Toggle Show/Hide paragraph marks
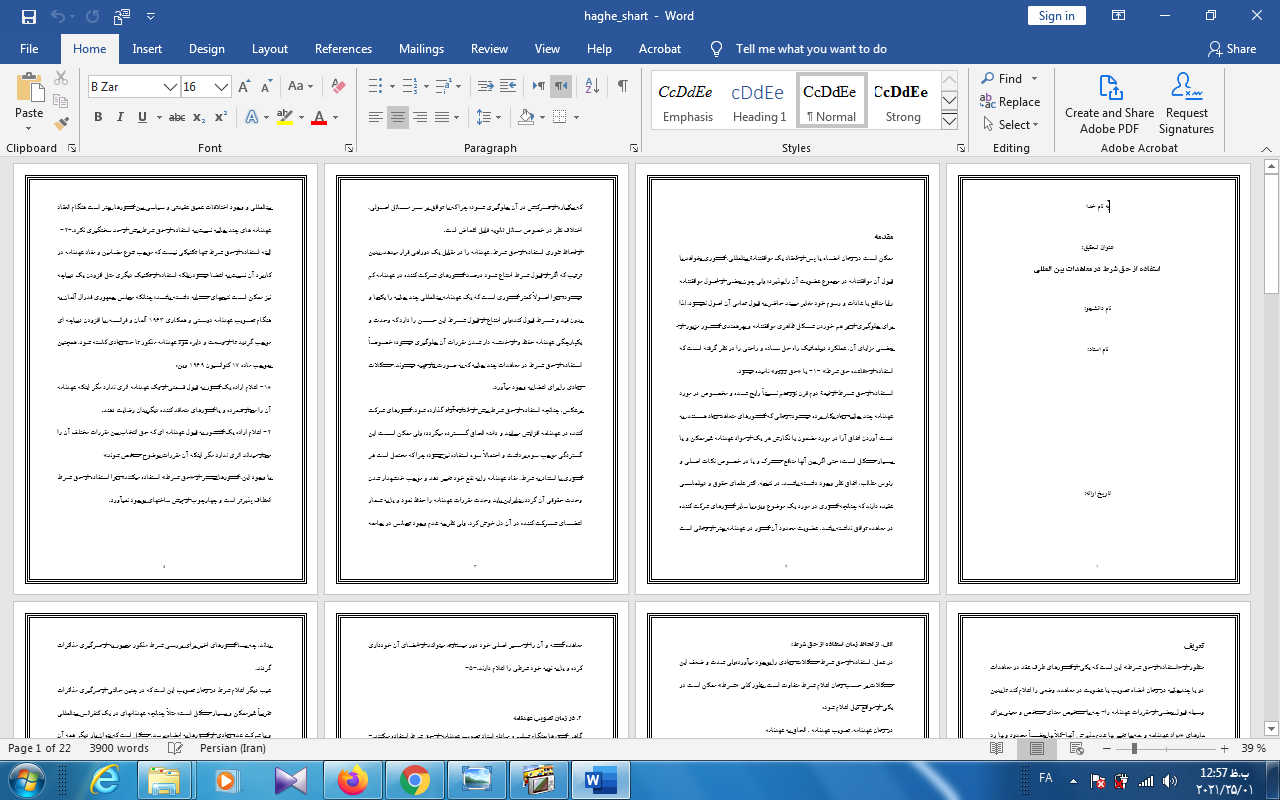 pyautogui.click(x=622, y=87)
